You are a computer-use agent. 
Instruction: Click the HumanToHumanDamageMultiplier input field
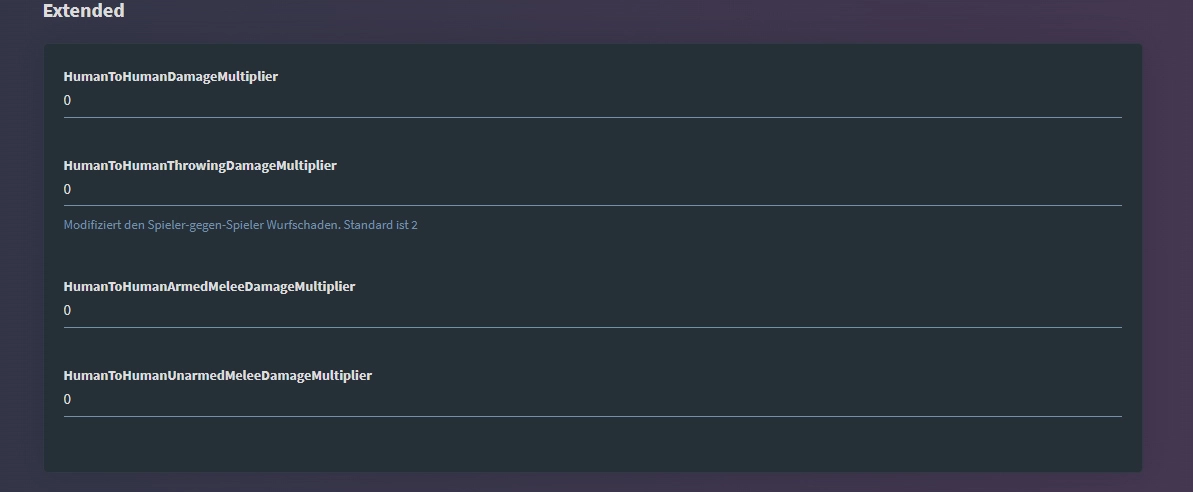click(592, 101)
